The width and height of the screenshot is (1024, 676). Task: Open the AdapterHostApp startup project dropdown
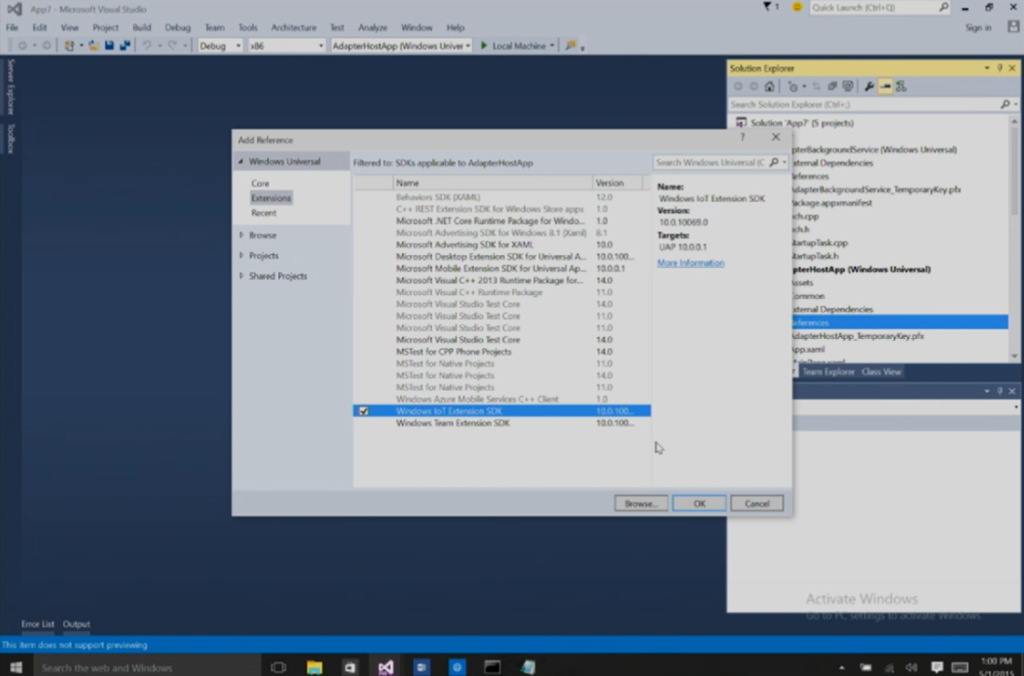(401, 46)
